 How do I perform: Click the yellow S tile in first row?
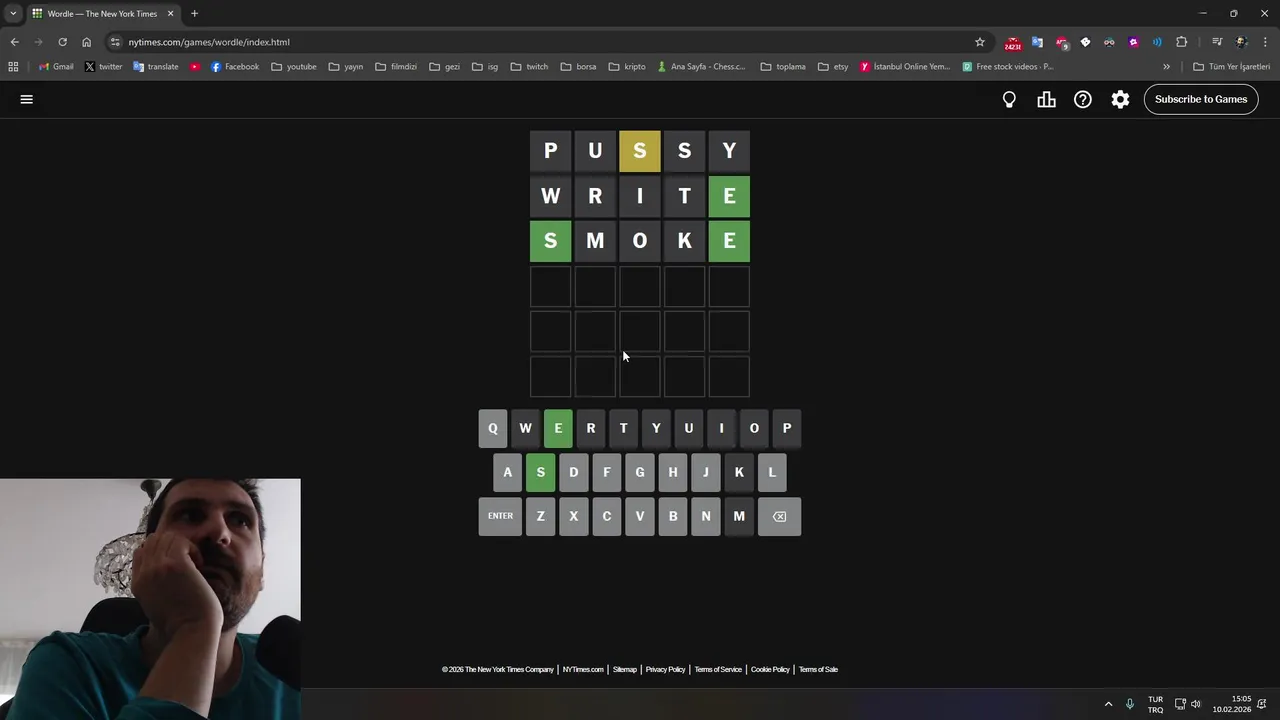[640, 151]
